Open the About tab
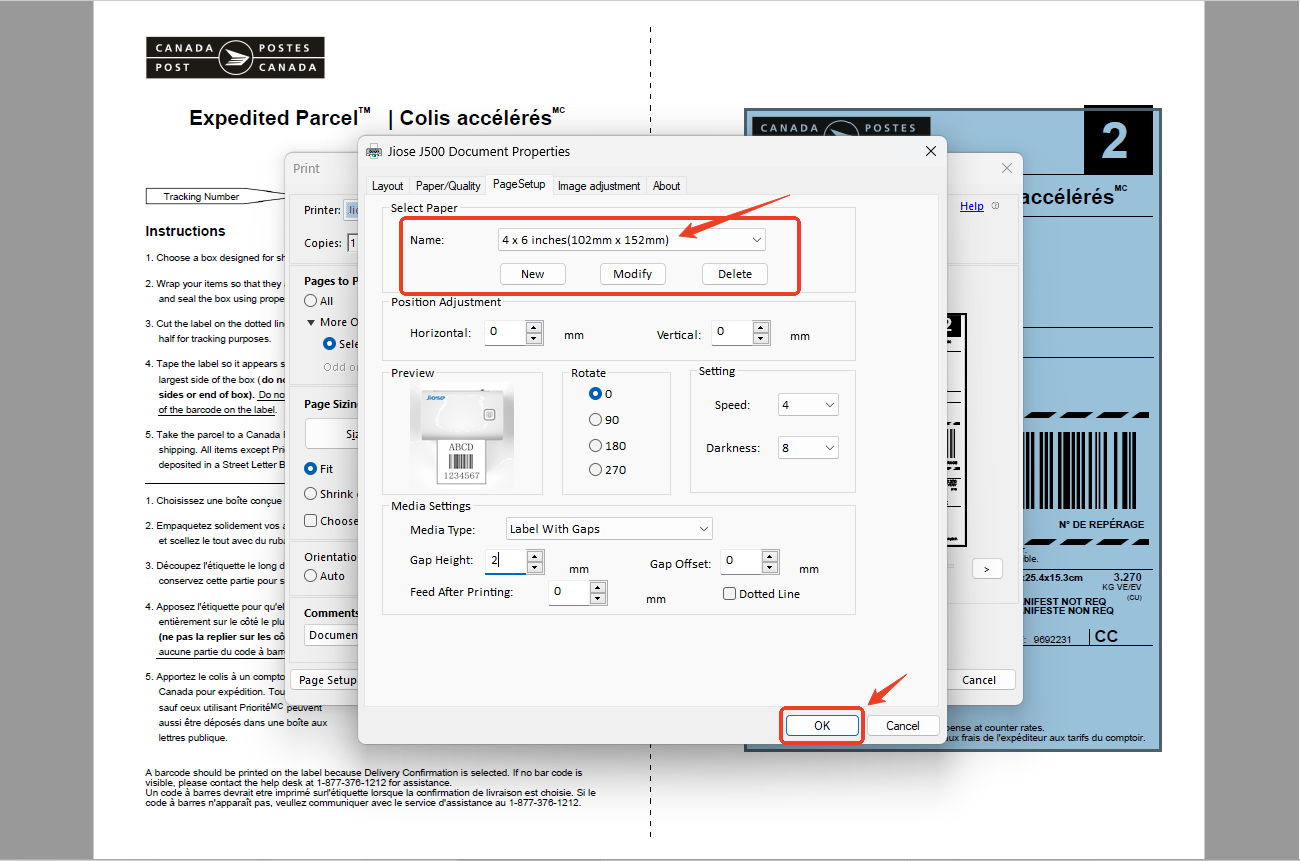 [666, 185]
